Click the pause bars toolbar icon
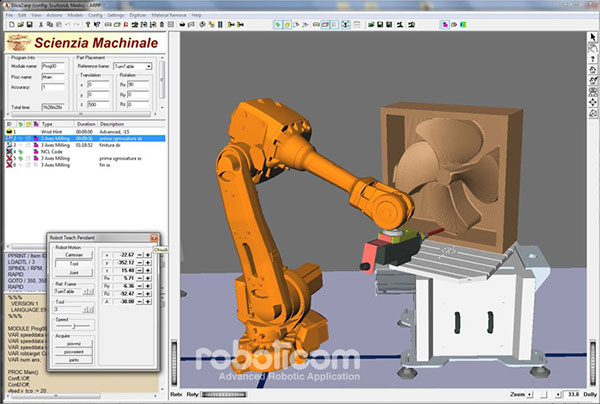Image resolution: width=600 pixels, height=404 pixels. [x=220, y=25]
